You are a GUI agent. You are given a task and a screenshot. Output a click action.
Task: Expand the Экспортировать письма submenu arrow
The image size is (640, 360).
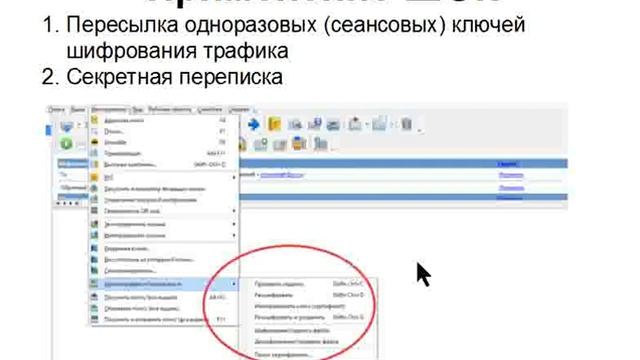(234, 224)
